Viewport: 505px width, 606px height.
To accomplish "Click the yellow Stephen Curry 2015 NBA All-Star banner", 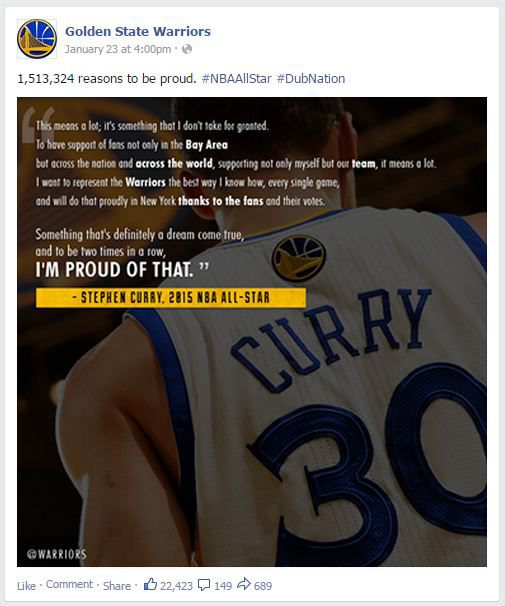I will coord(171,298).
